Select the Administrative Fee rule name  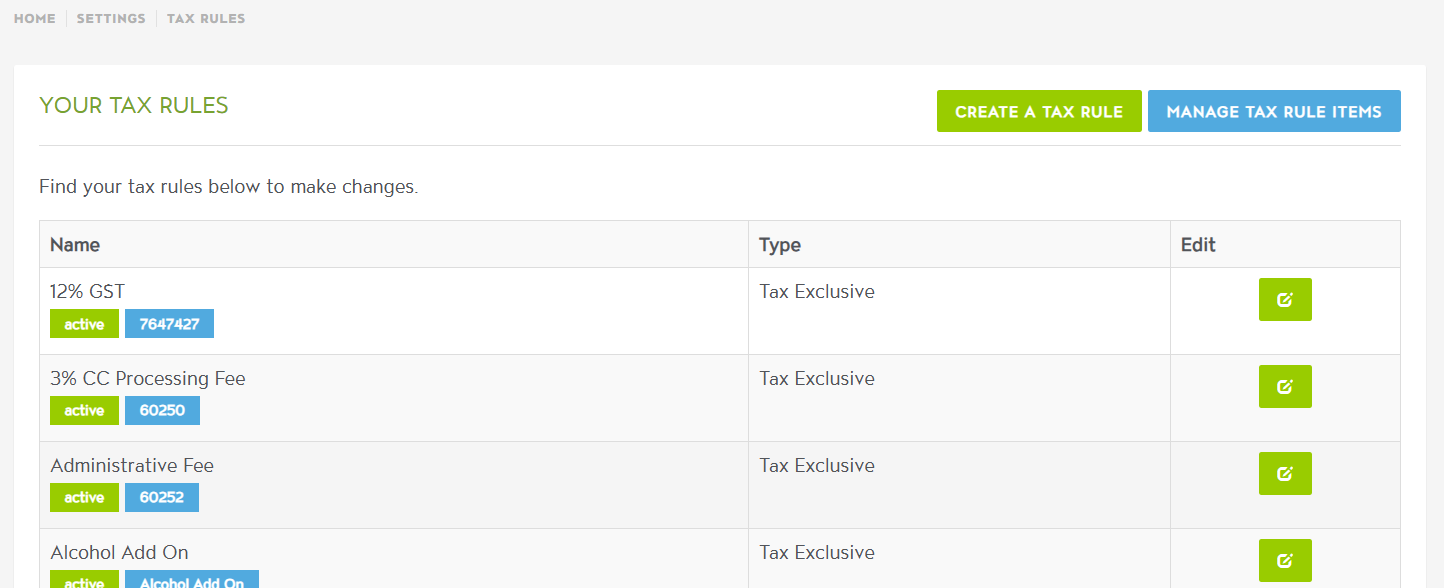132,466
